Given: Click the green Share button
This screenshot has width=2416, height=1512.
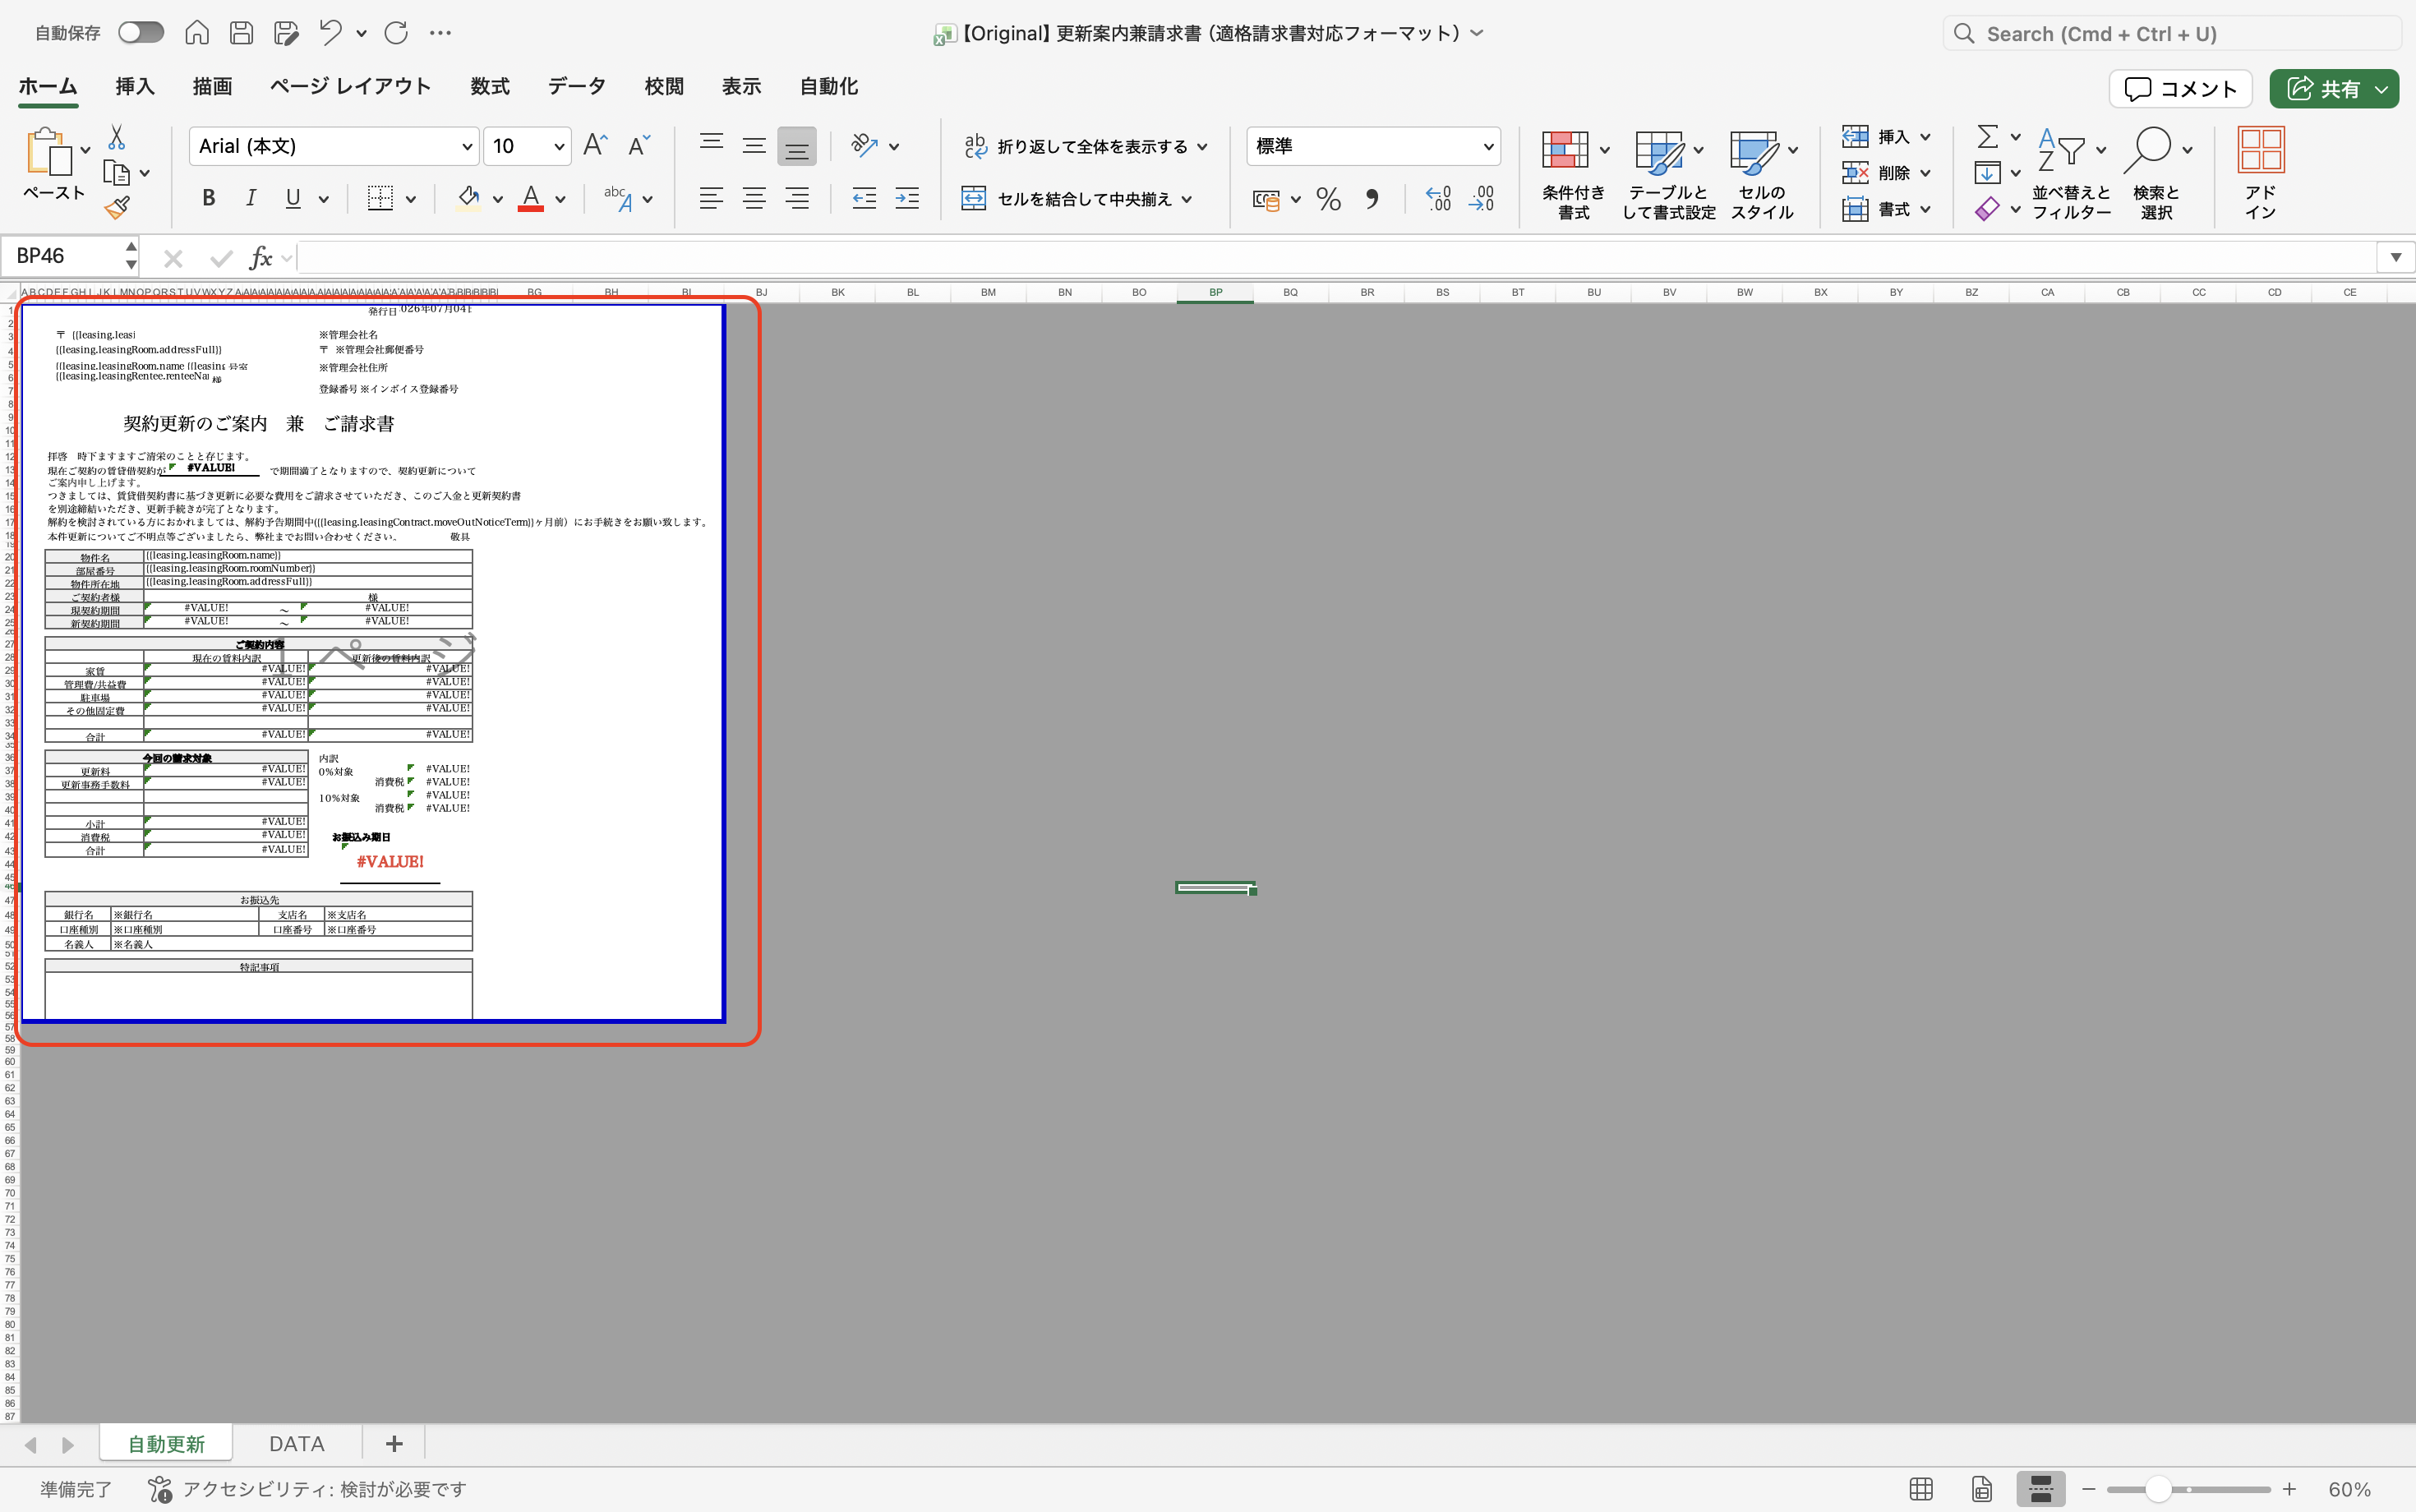Looking at the screenshot, I should [x=2333, y=88].
